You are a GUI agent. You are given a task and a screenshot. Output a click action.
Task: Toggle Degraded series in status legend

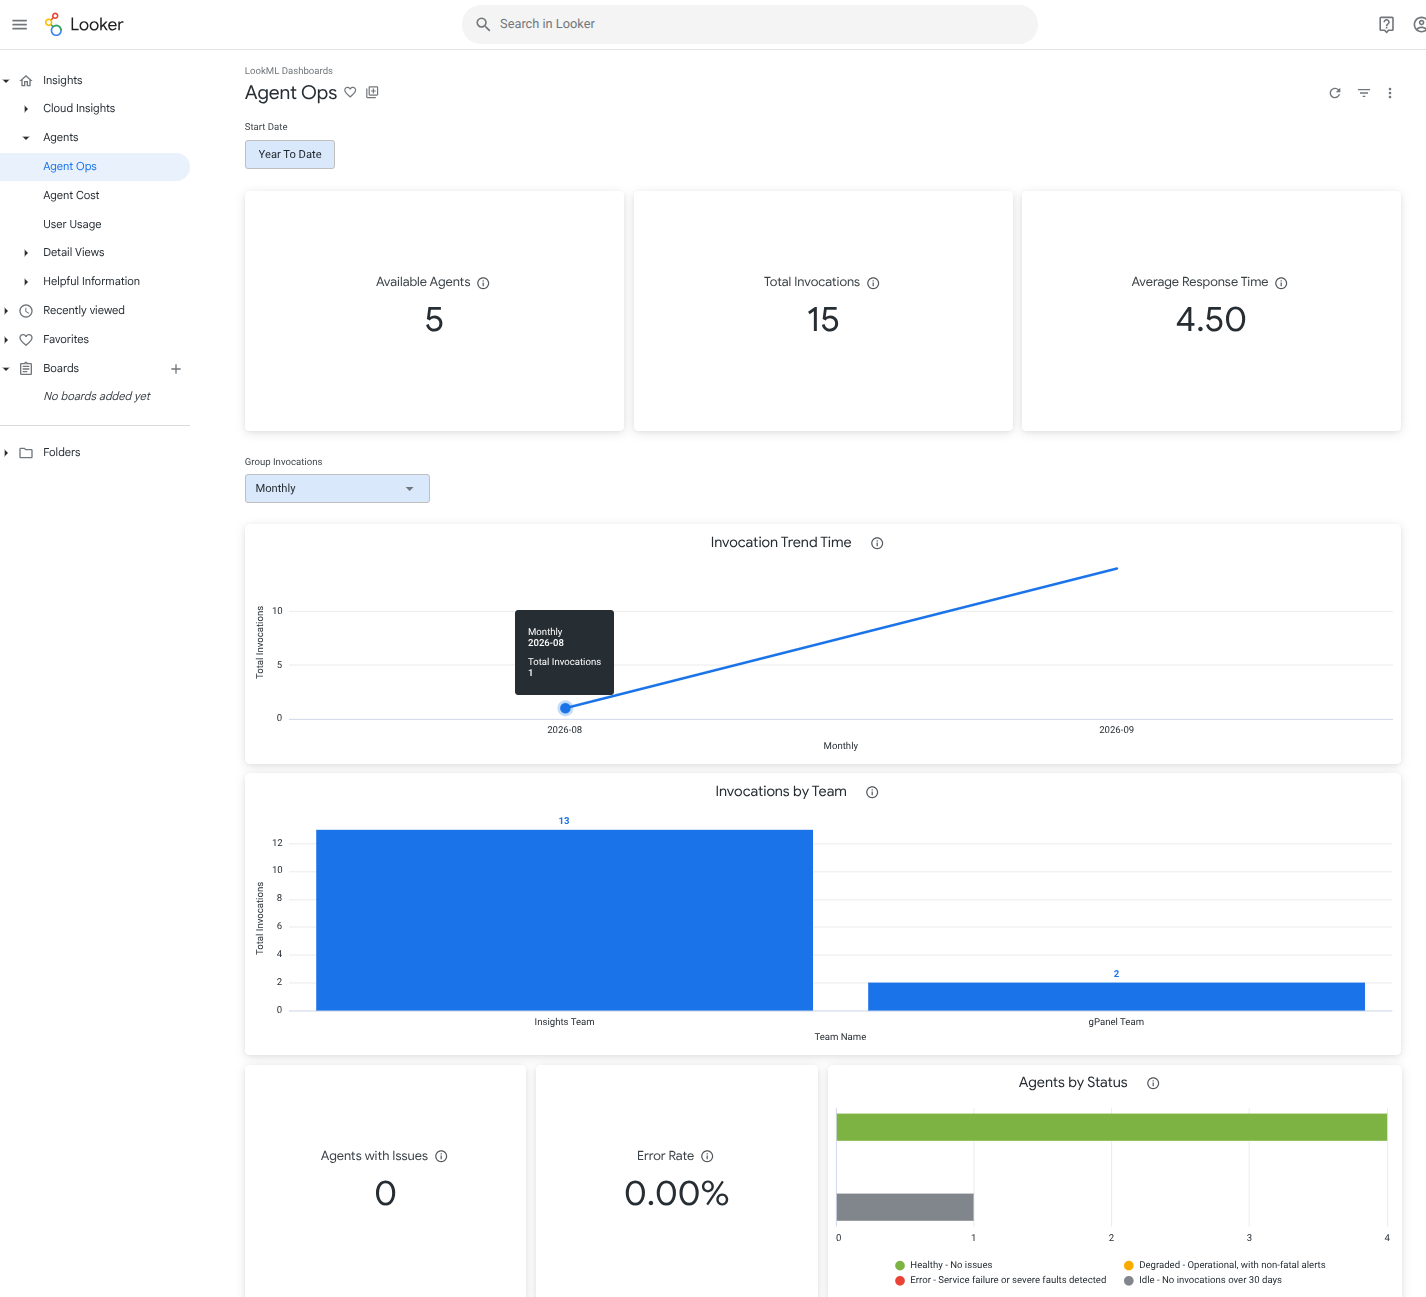1225,1265
